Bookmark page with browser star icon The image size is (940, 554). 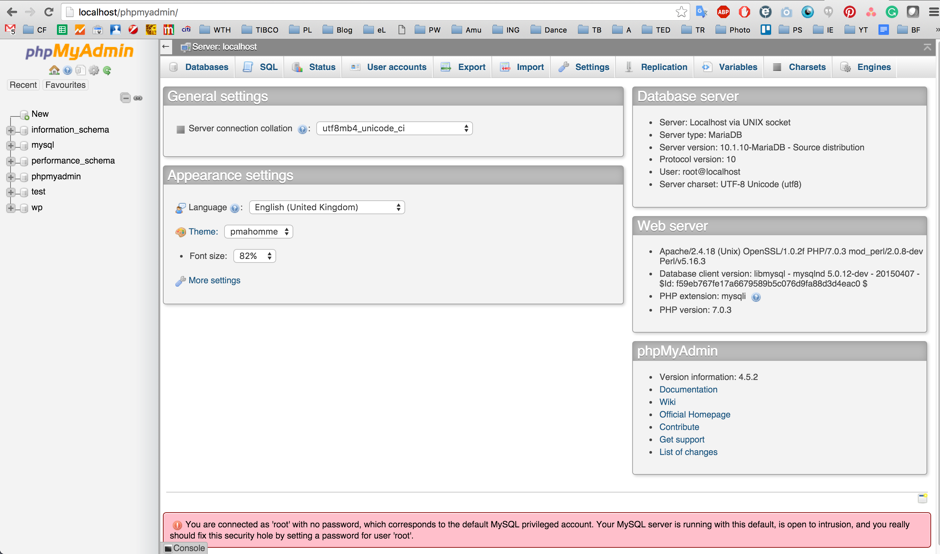click(681, 12)
